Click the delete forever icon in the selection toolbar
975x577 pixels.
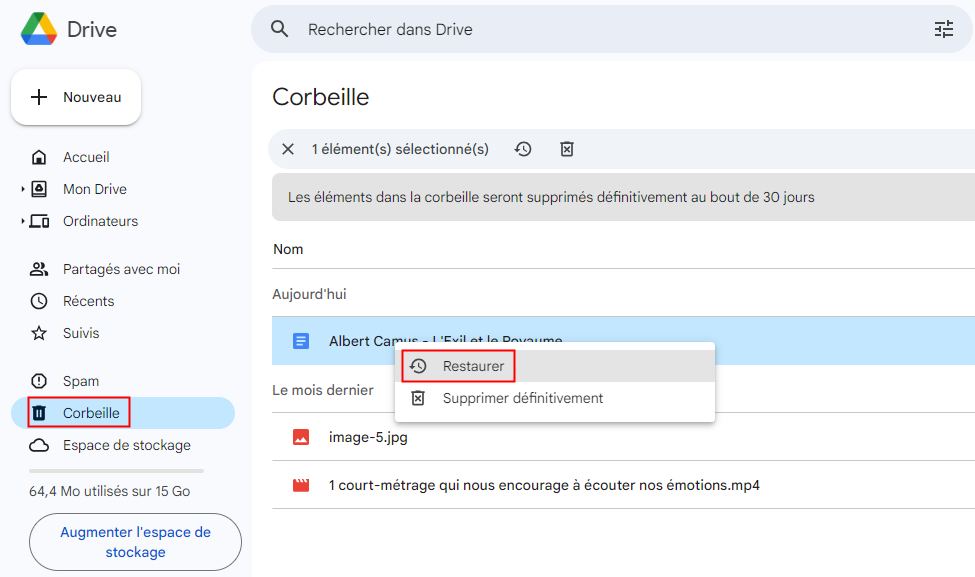[567, 148]
